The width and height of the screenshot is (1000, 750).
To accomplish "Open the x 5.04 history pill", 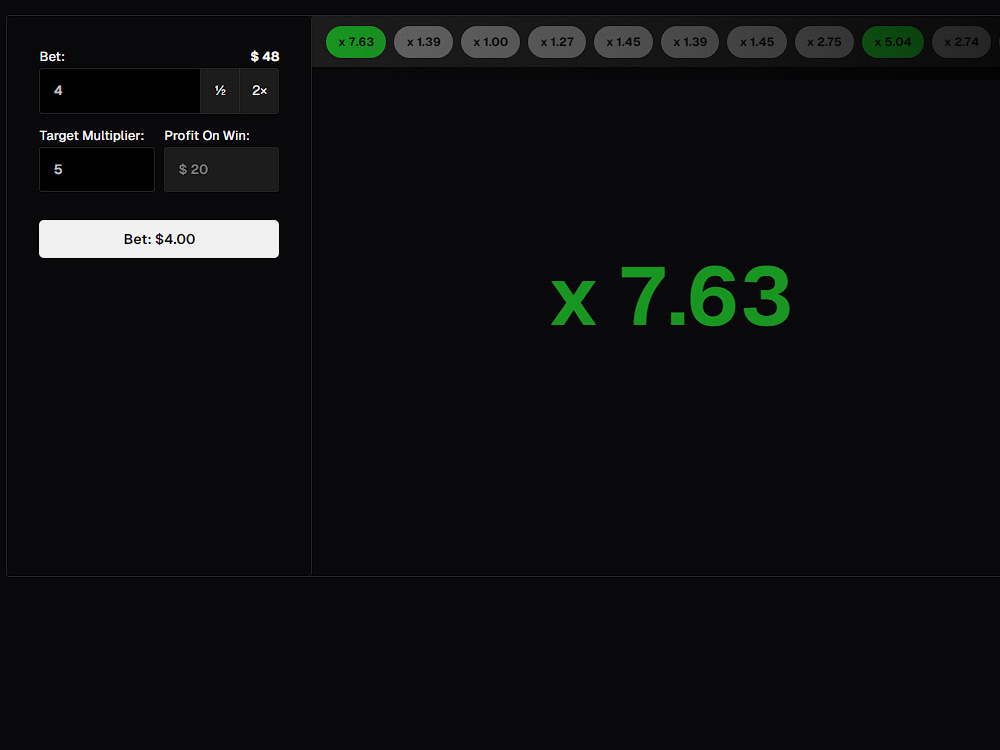I will (893, 42).
